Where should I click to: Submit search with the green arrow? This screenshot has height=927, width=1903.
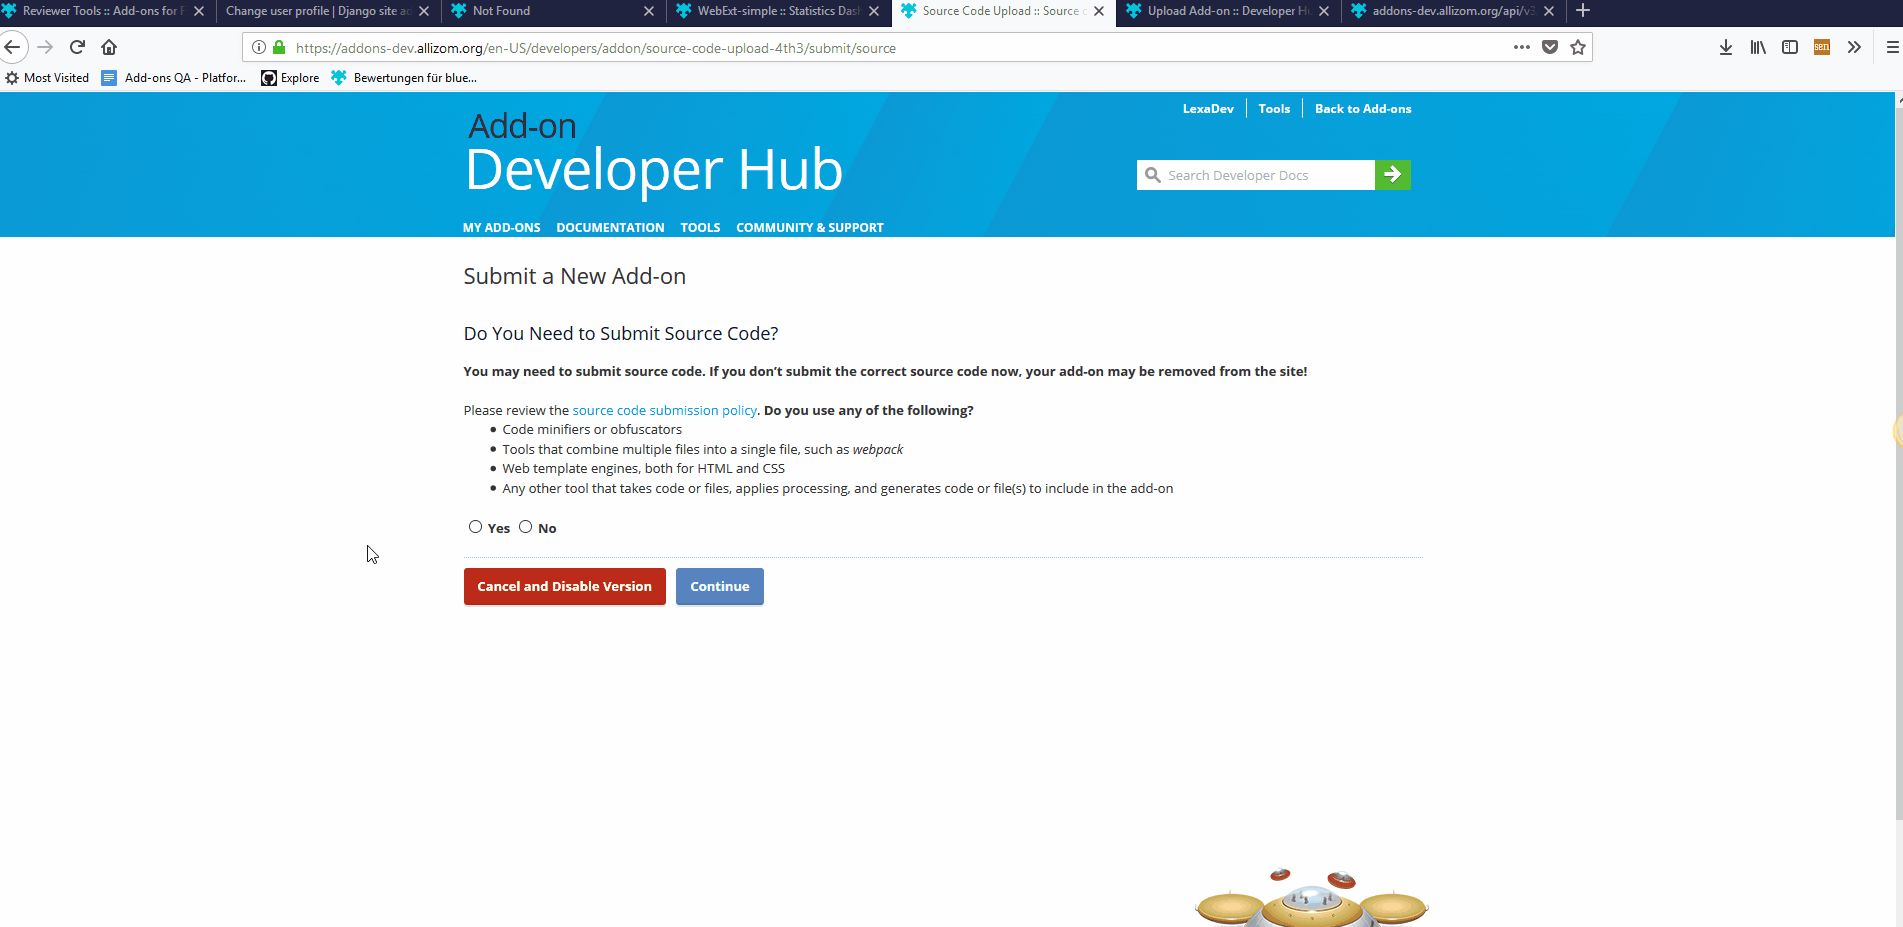click(x=1392, y=174)
